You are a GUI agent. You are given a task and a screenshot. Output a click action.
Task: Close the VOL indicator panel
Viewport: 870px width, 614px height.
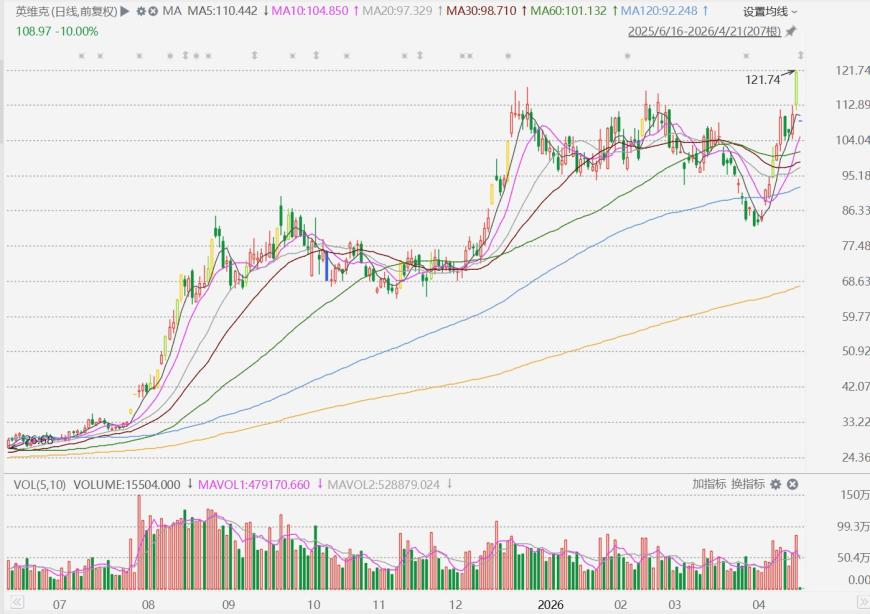[x=792, y=484]
